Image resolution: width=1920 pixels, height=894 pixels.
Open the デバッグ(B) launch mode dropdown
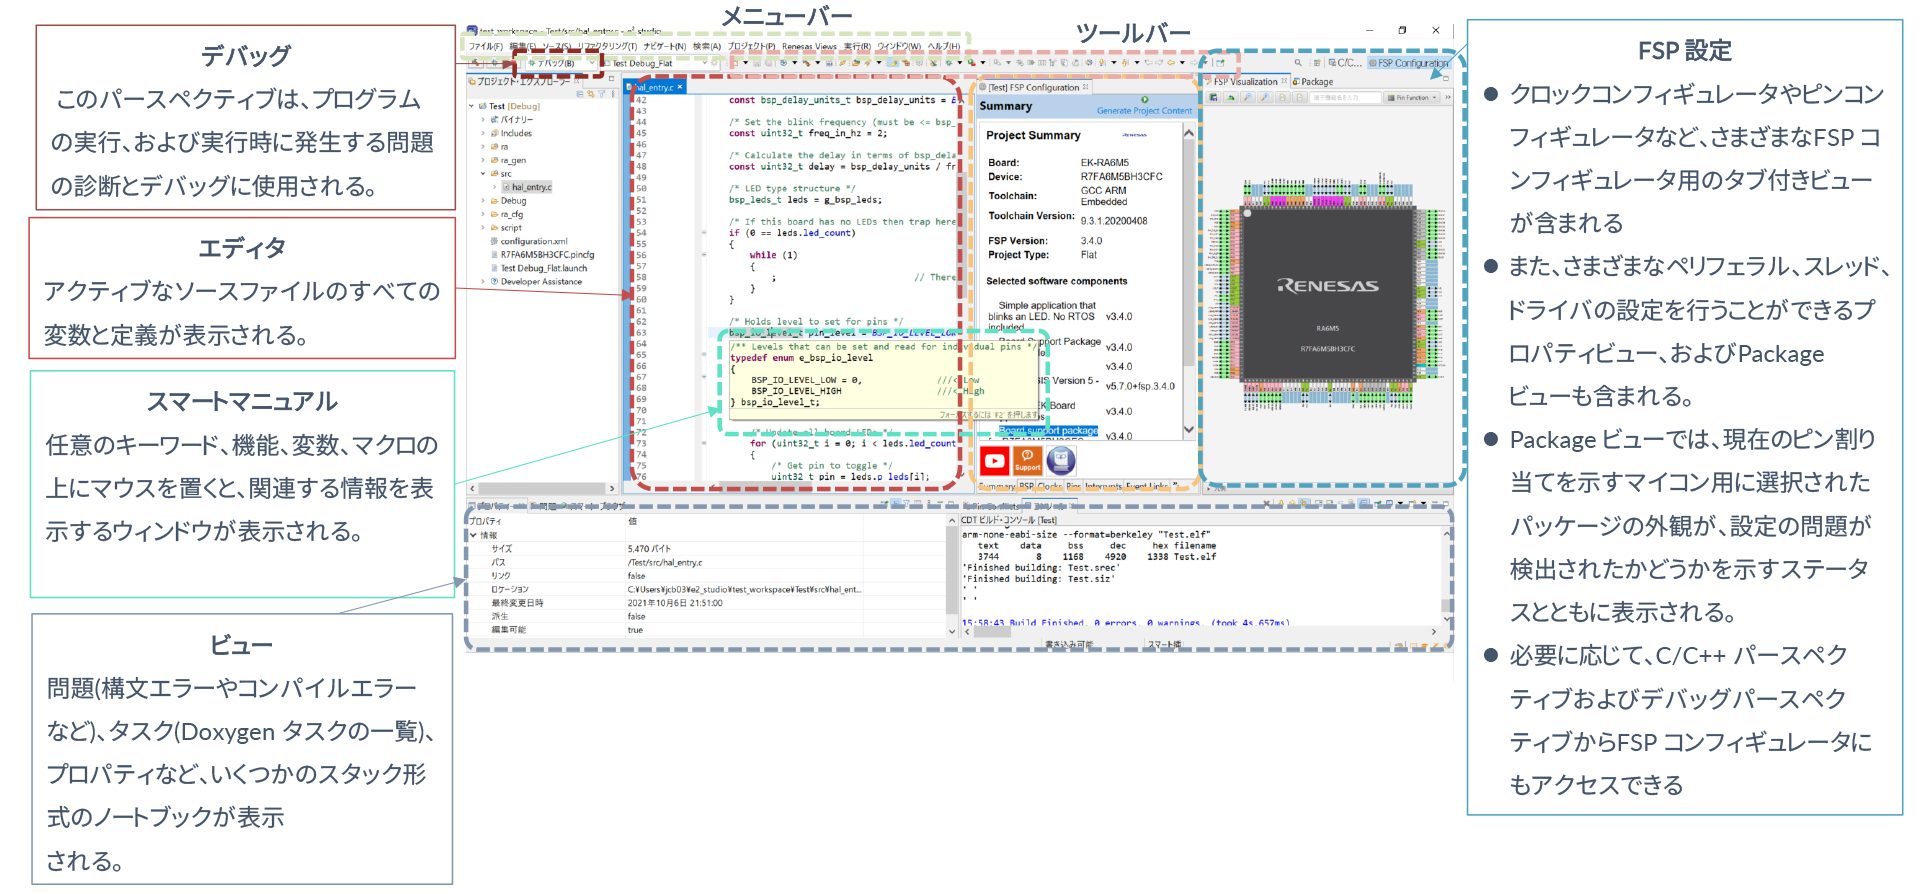coord(591,63)
